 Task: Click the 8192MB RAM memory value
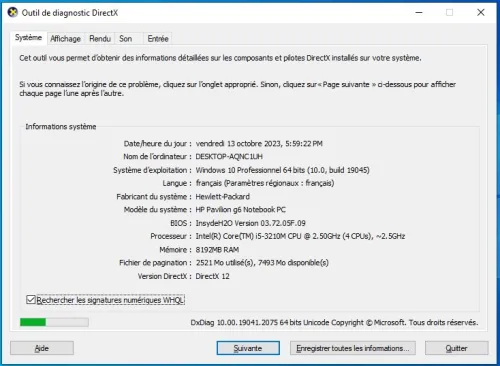217,250
